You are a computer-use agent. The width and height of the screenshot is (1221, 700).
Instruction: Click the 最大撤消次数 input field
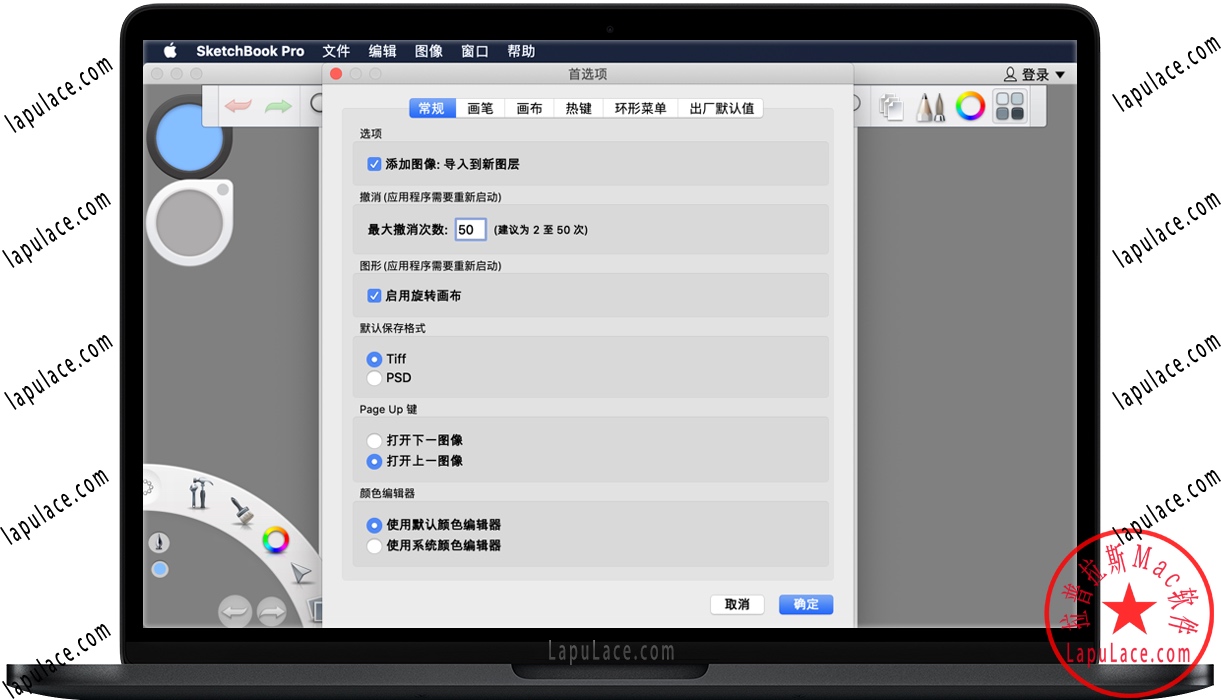(x=470, y=229)
